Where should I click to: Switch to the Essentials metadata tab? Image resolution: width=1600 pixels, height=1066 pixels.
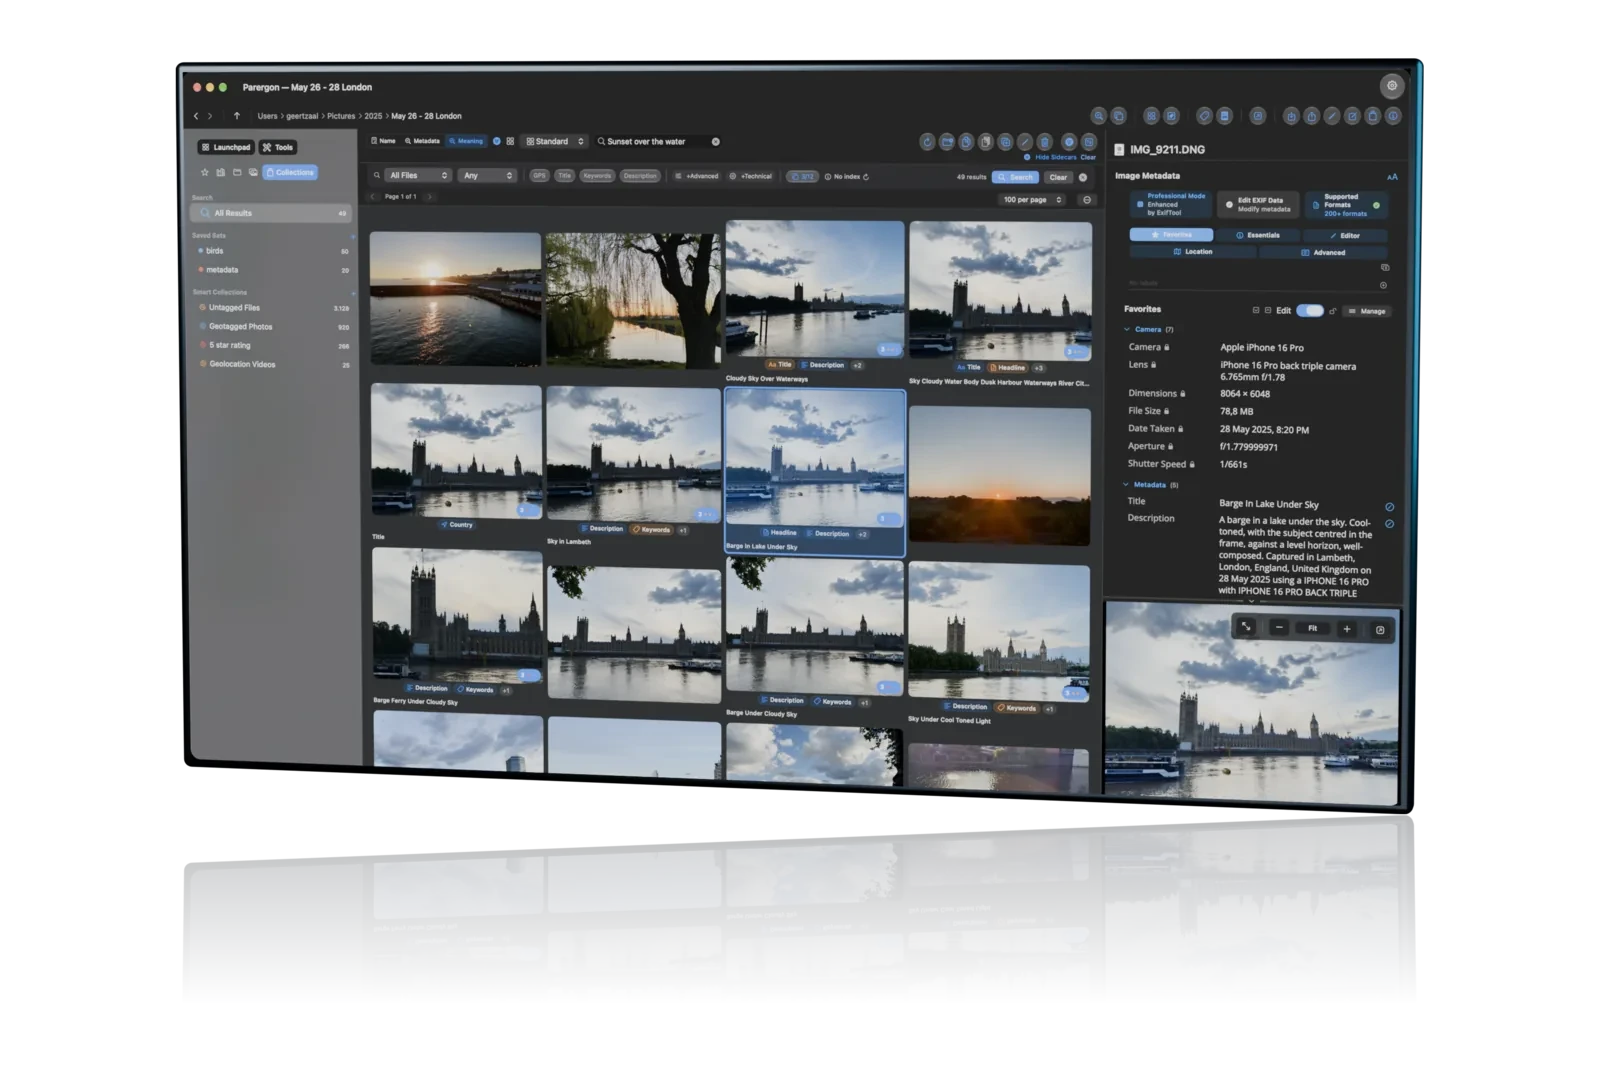(x=1257, y=235)
